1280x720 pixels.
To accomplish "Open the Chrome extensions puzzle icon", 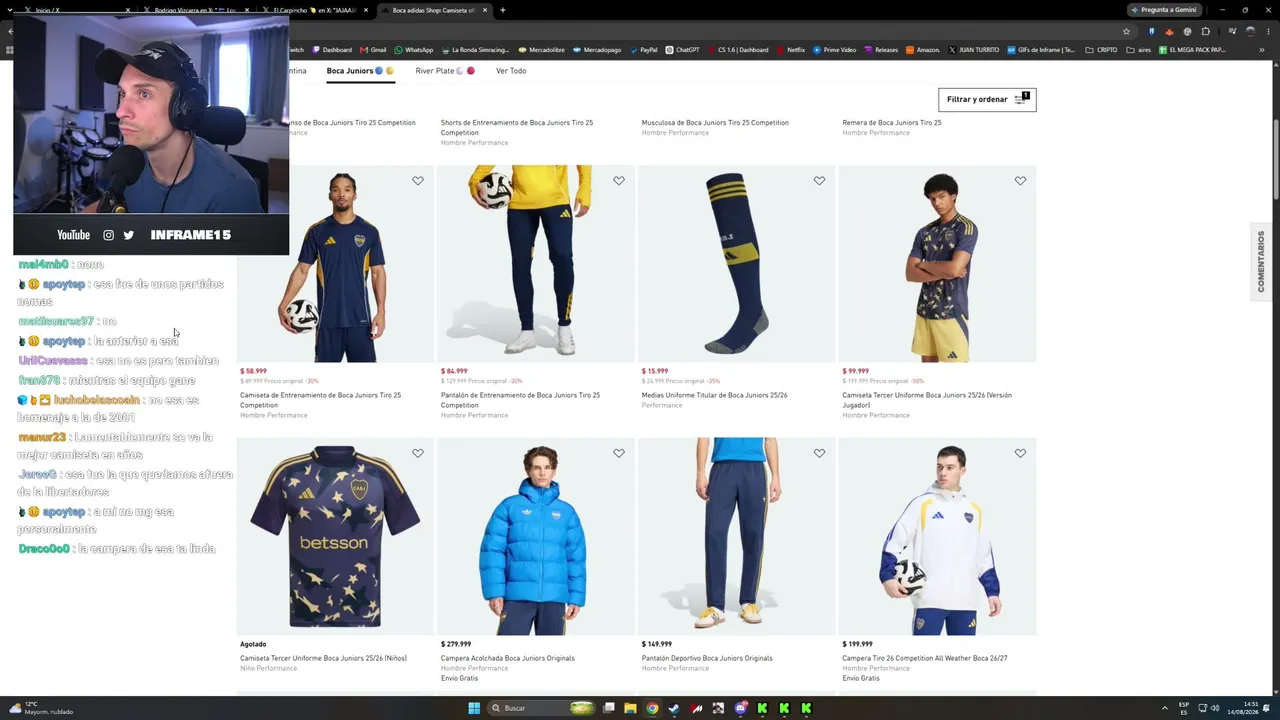I will point(1205,31).
